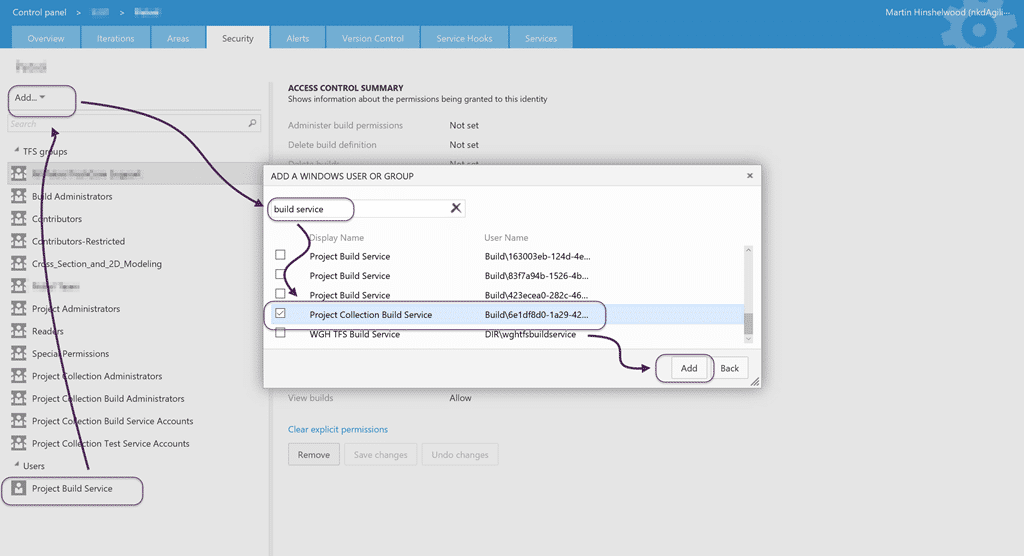Click the Project Build Service user icon

point(18,488)
